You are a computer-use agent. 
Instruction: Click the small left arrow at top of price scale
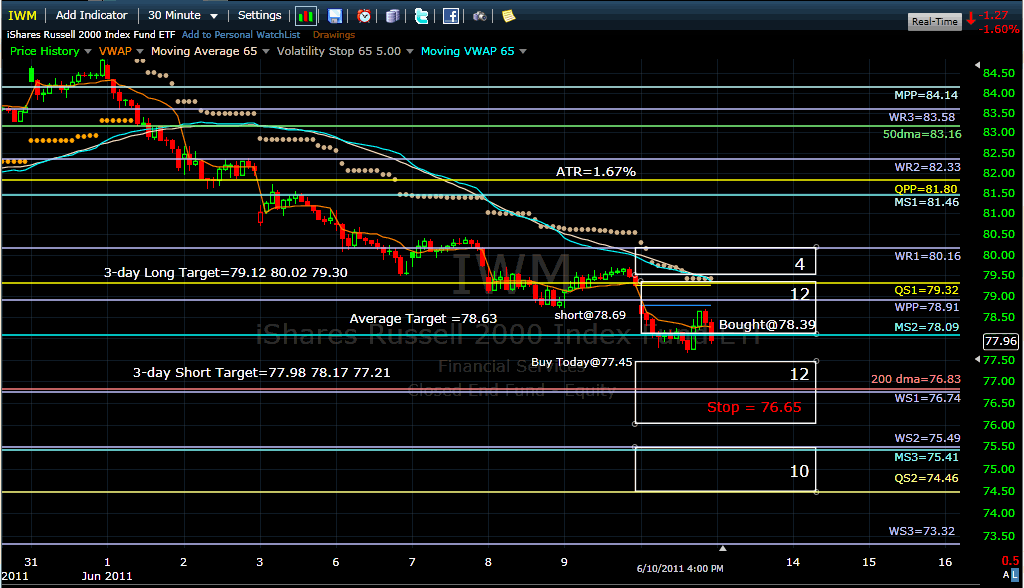[x=977, y=65]
